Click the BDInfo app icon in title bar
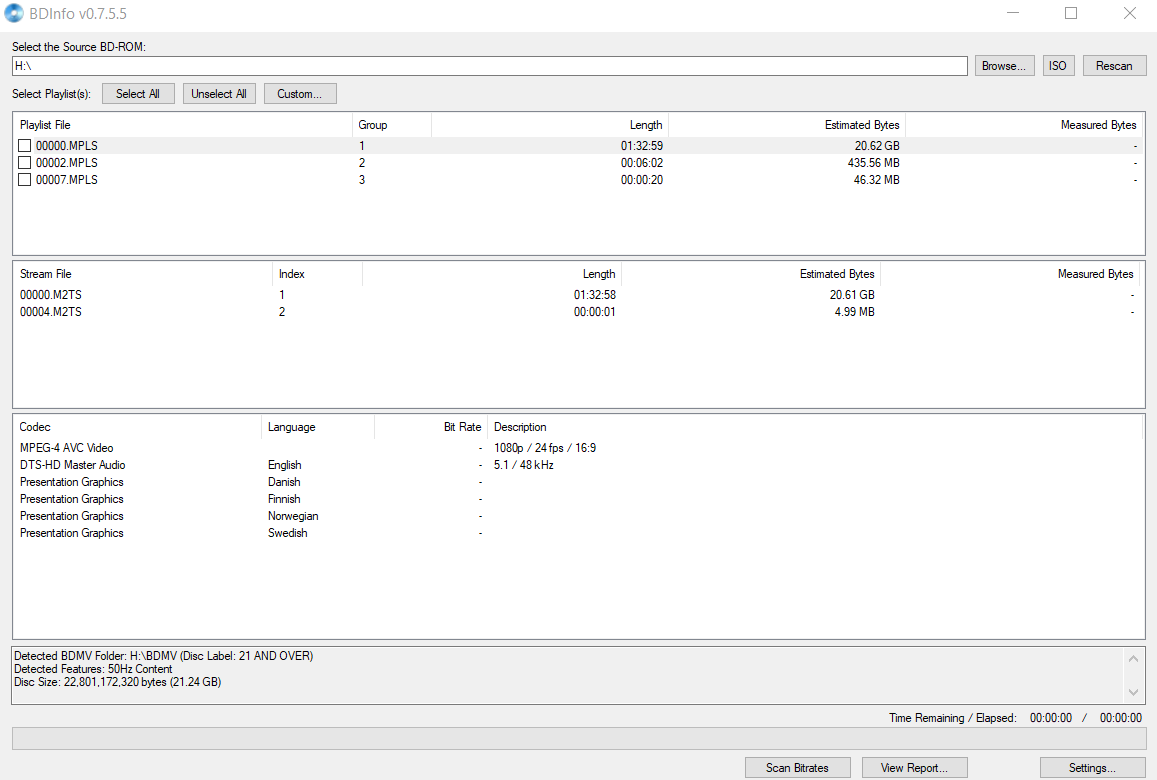1157x780 pixels. click(14, 13)
